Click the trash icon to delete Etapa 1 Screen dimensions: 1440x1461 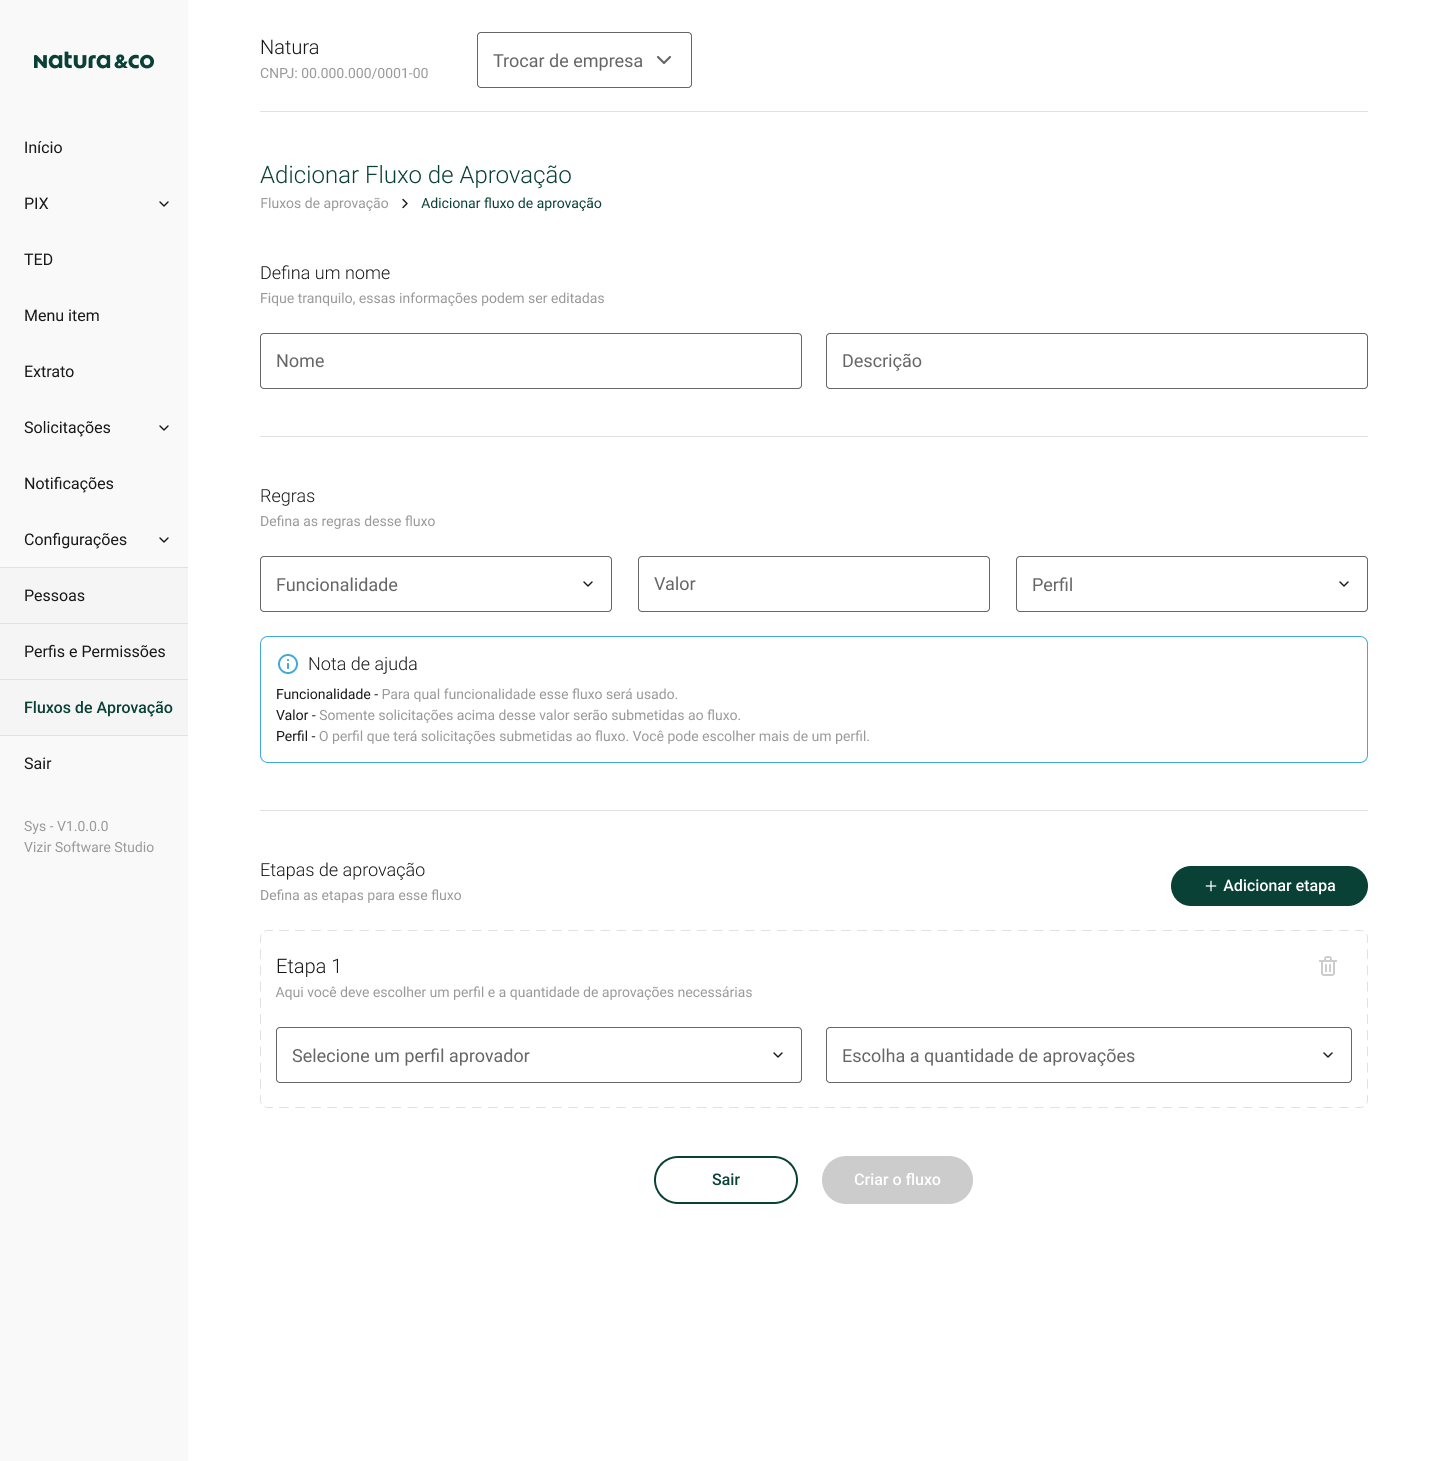pyautogui.click(x=1328, y=966)
